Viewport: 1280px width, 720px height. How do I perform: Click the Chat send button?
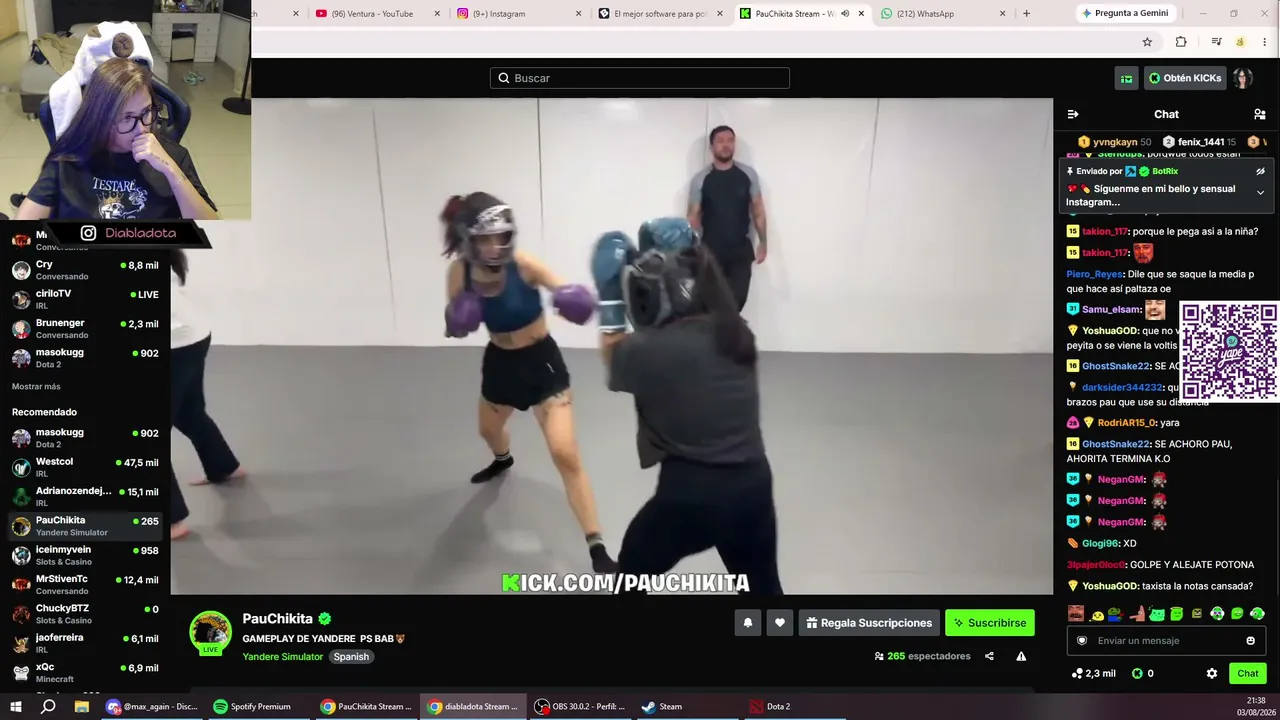tap(1248, 673)
